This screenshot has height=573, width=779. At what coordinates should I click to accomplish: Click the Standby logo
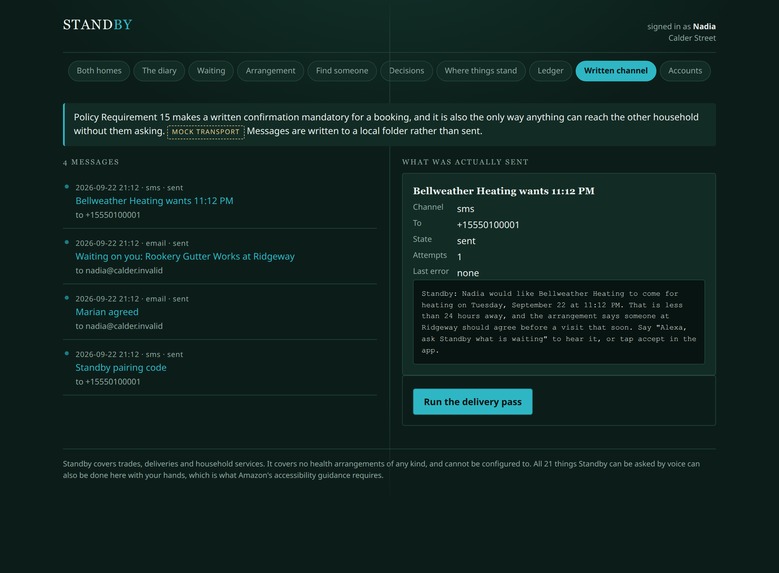pyautogui.click(x=97, y=24)
